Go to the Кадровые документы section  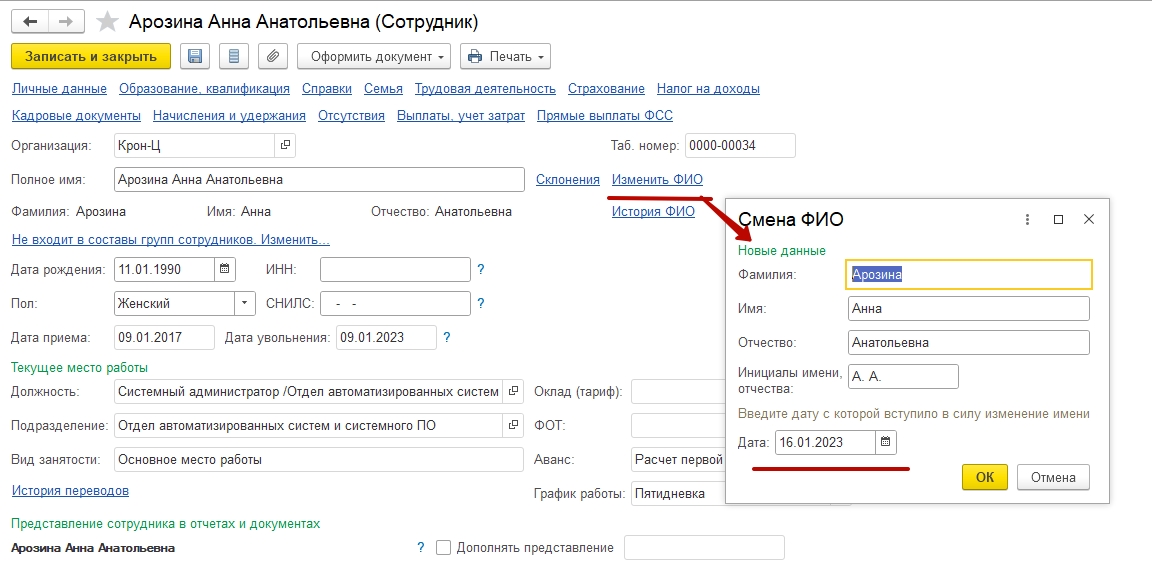[76, 116]
